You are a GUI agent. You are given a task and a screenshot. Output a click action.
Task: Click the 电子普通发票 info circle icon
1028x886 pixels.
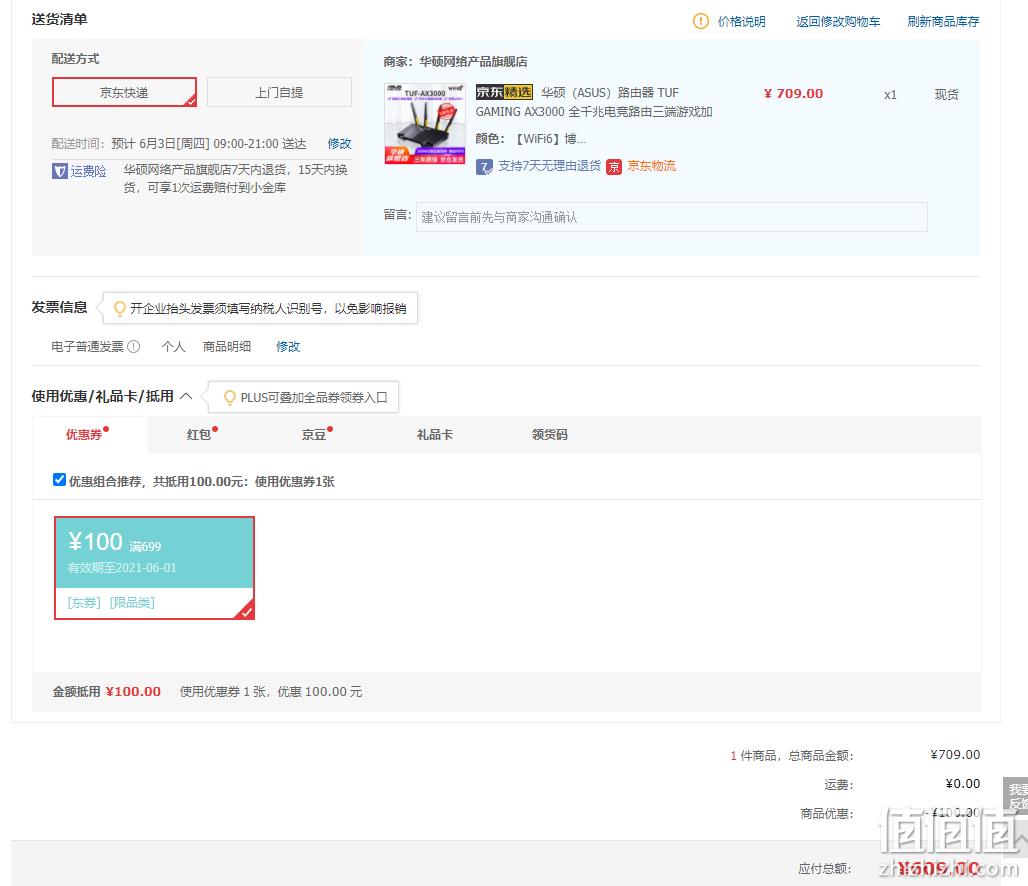133,346
